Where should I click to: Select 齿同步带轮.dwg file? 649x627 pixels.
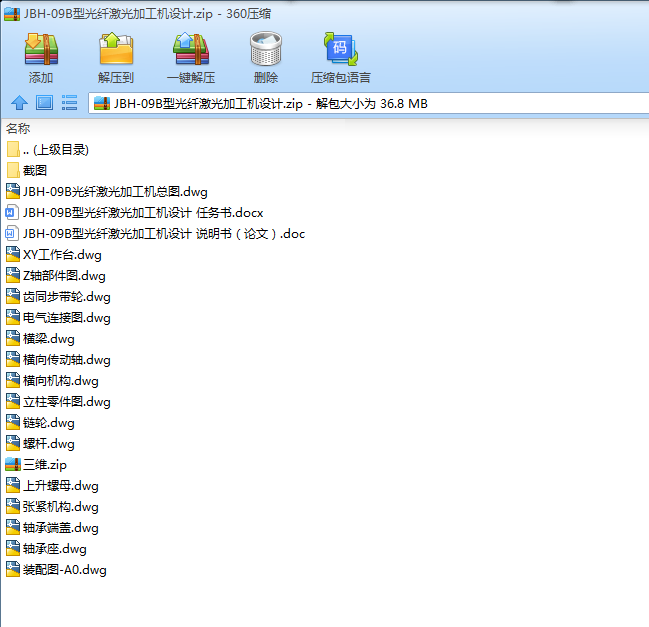[58, 297]
